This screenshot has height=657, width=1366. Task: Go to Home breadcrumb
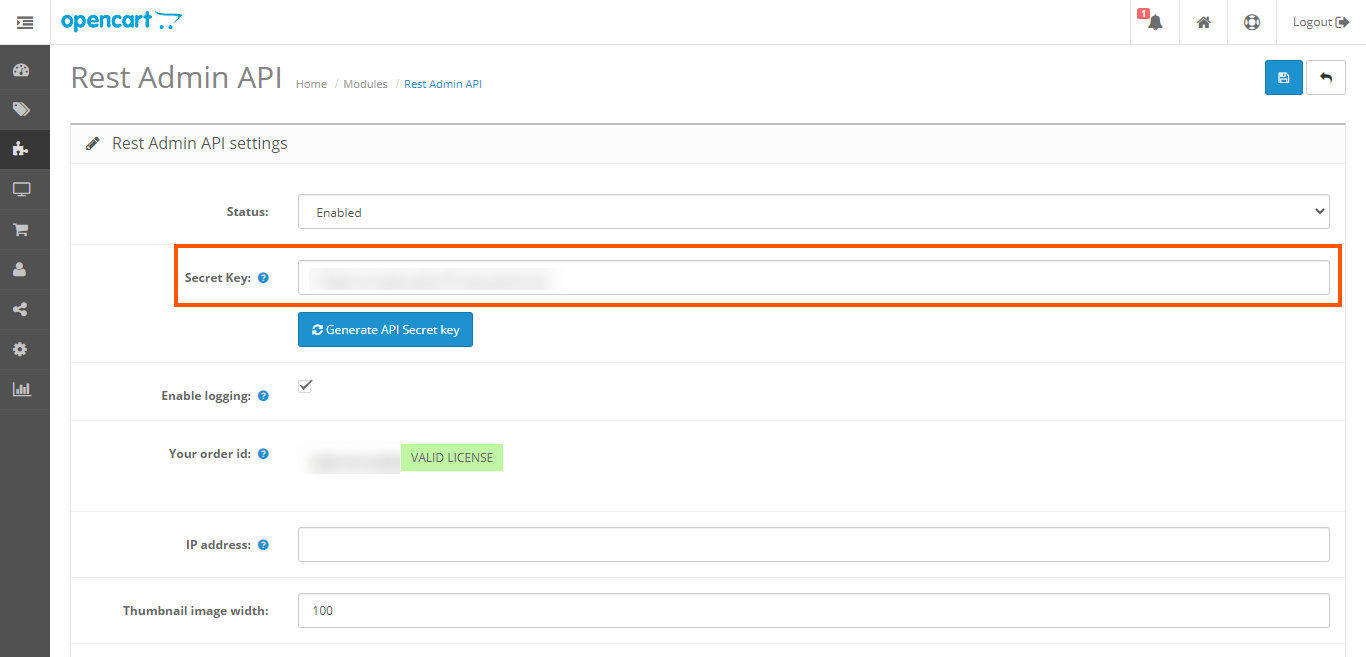pyautogui.click(x=311, y=84)
